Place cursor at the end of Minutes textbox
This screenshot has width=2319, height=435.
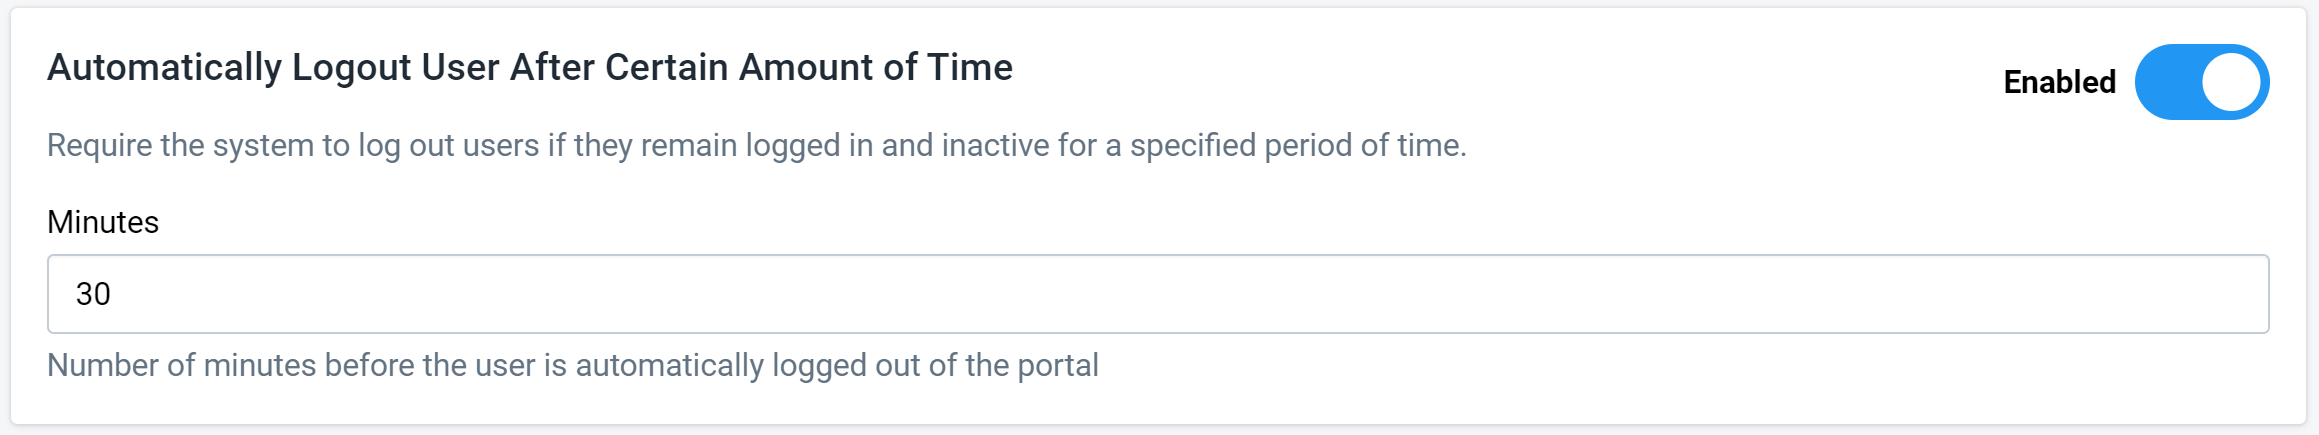pyautogui.click(x=2200, y=294)
